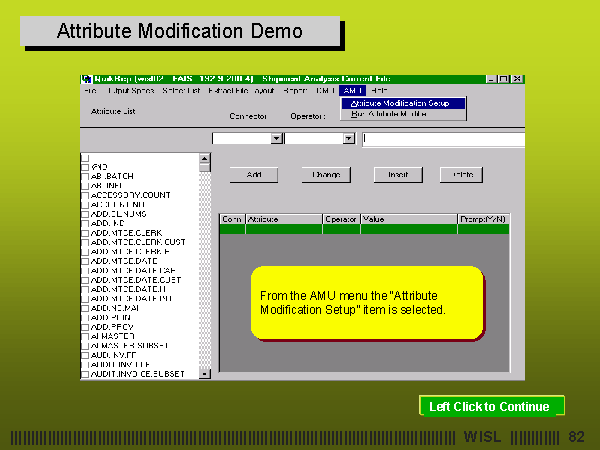Click Left Click to Continue button
The image size is (600, 450).
click(490, 406)
